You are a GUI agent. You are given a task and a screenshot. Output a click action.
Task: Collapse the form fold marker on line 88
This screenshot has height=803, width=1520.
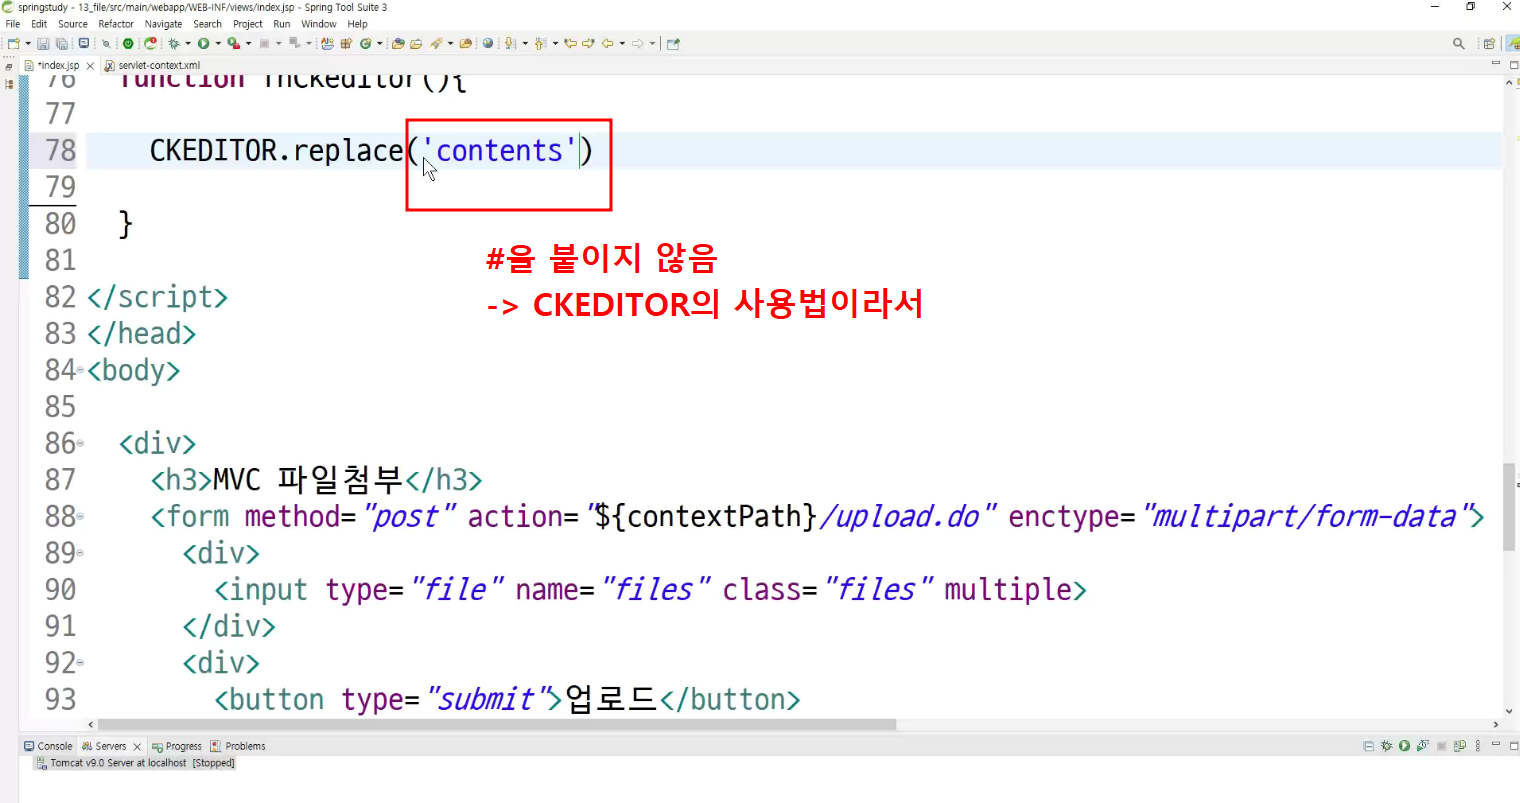point(80,516)
